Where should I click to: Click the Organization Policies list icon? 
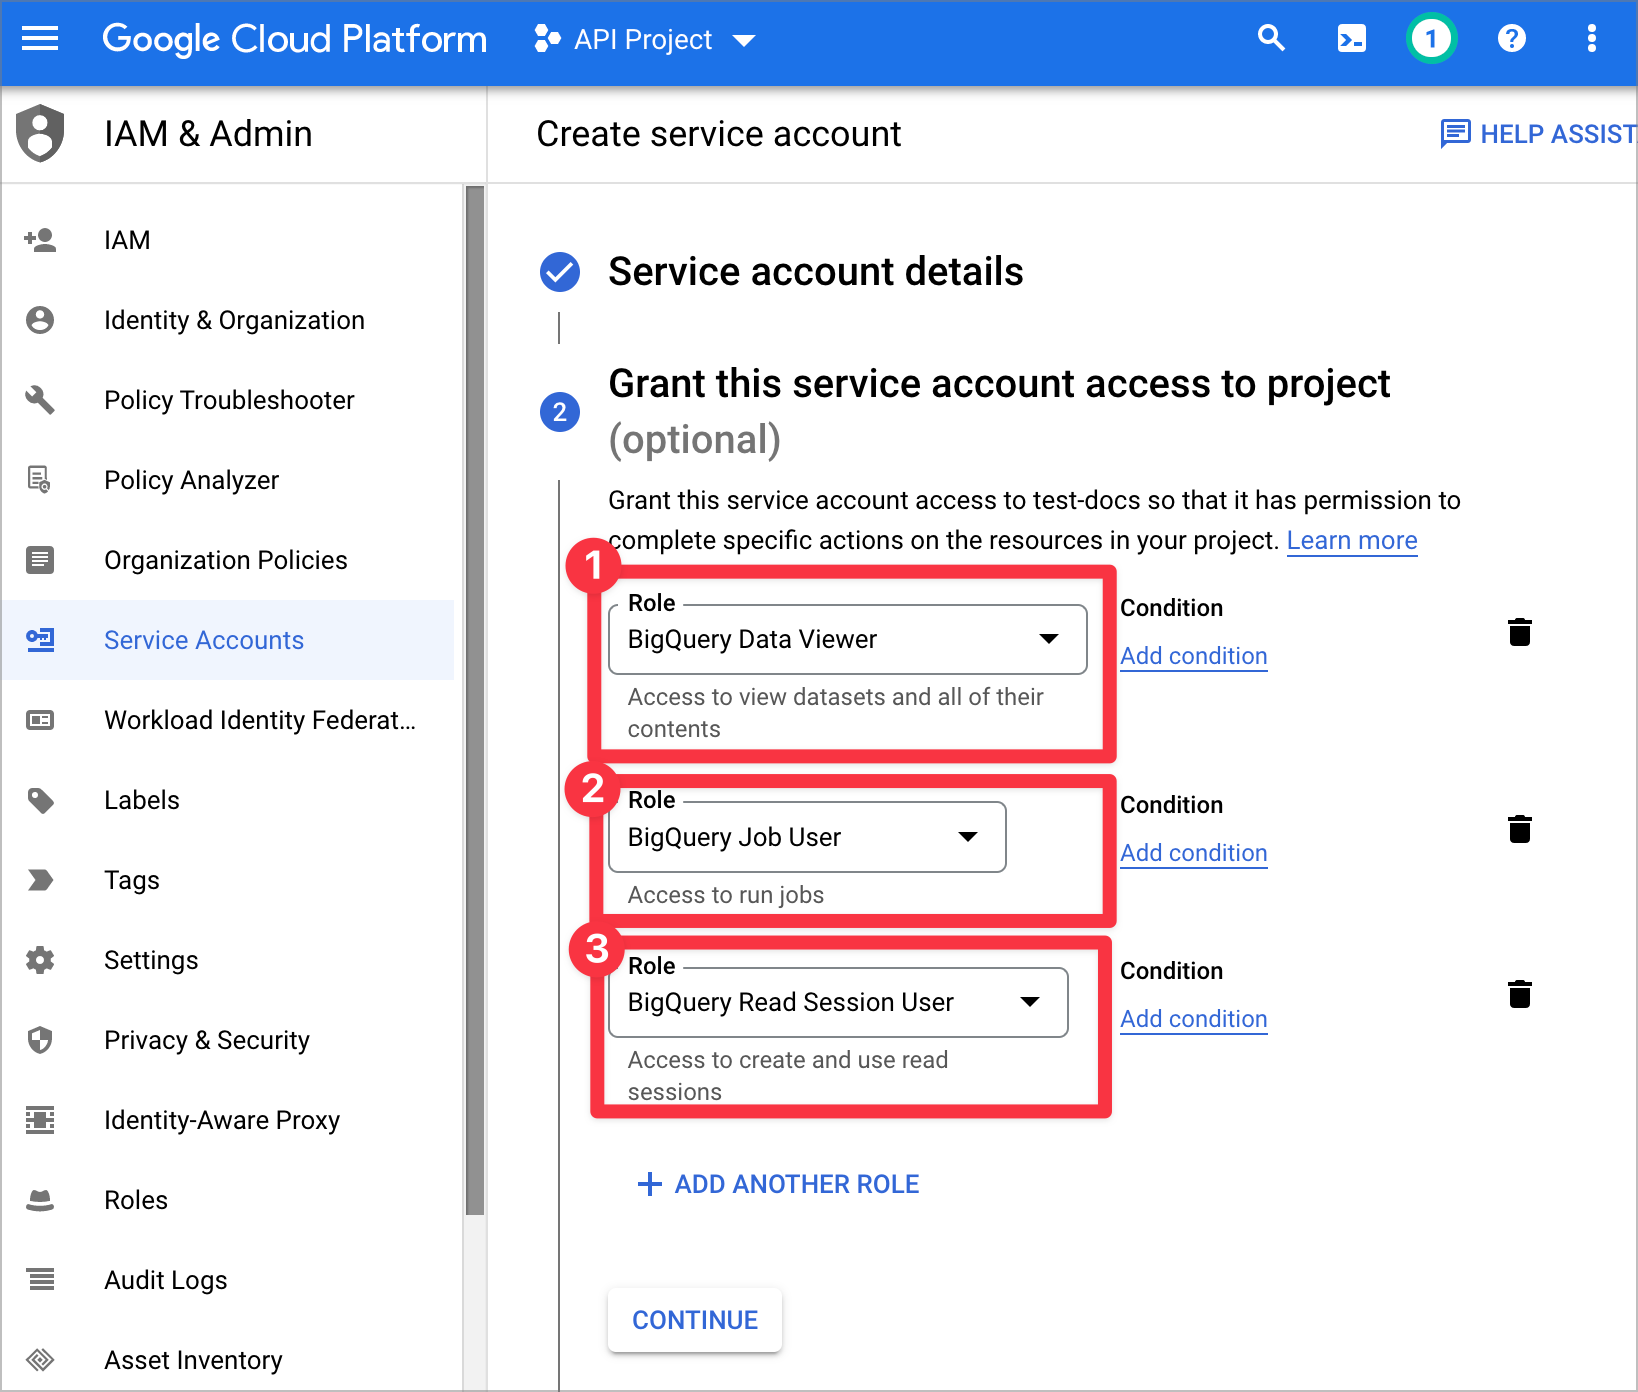pos(40,560)
